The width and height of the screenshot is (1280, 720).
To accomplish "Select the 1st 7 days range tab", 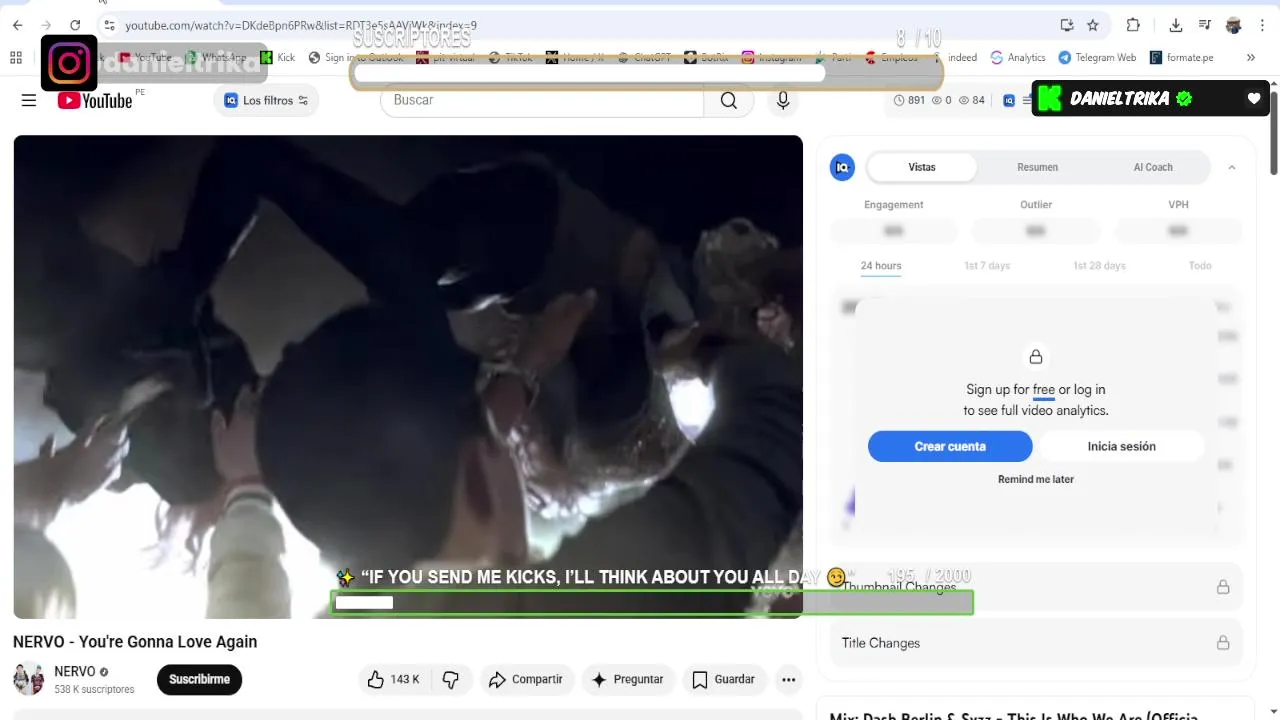I will click(x=987, y=266).
